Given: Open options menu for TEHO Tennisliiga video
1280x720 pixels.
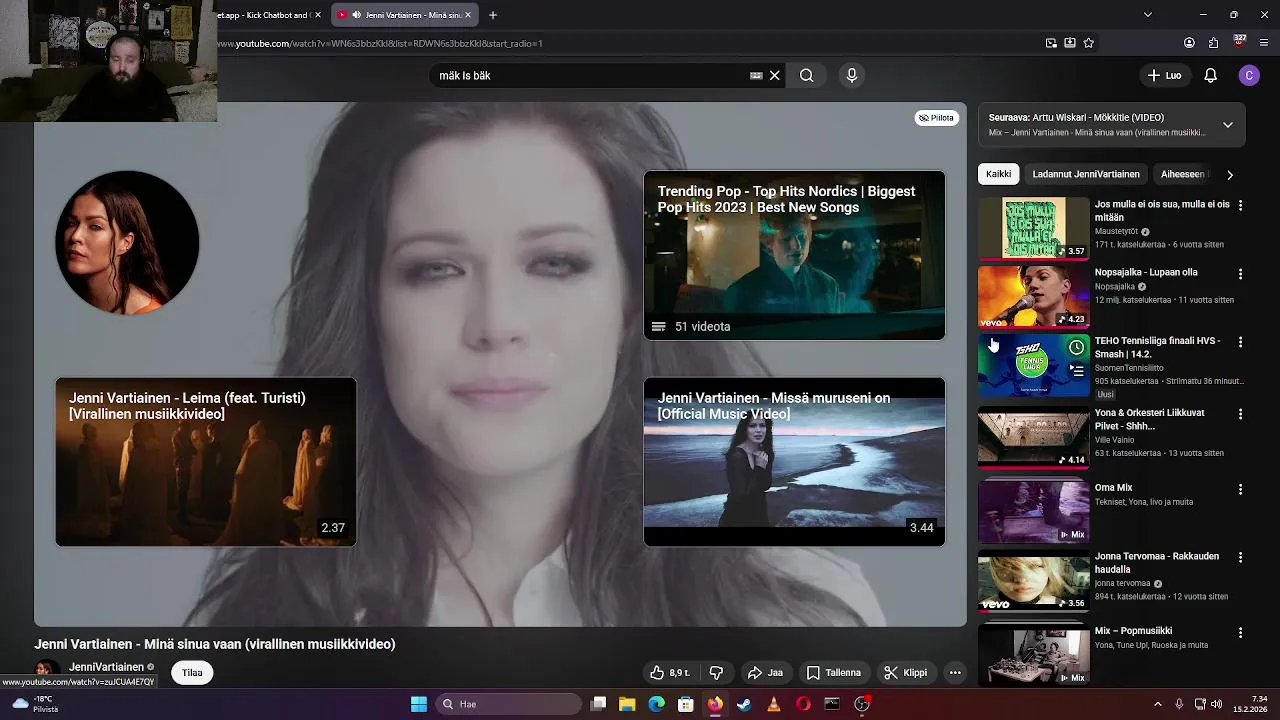Looking at the screenshot, I should coord(1240,341).
